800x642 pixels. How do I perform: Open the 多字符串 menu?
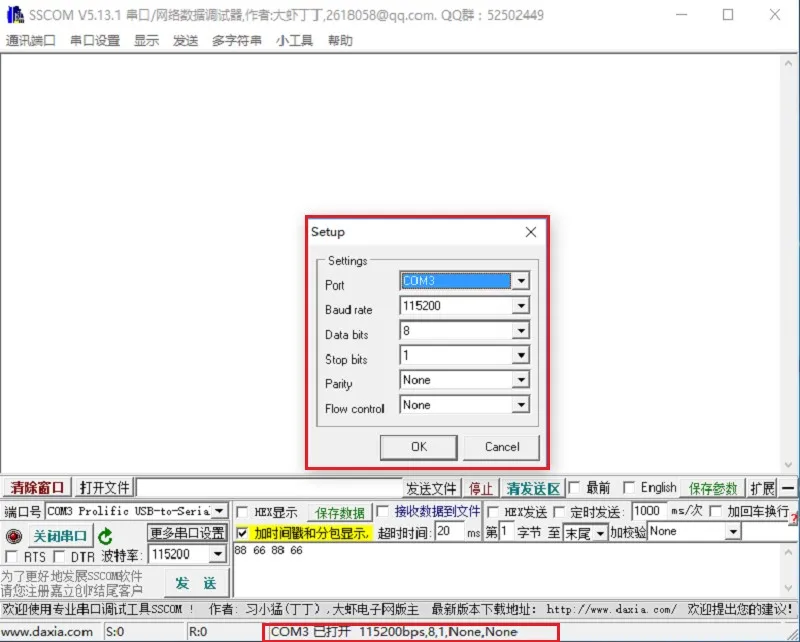click(x=237, y=40)
